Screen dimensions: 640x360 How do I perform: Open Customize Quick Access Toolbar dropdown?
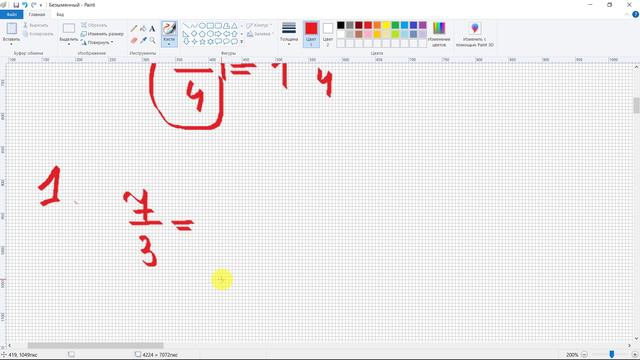41,5
